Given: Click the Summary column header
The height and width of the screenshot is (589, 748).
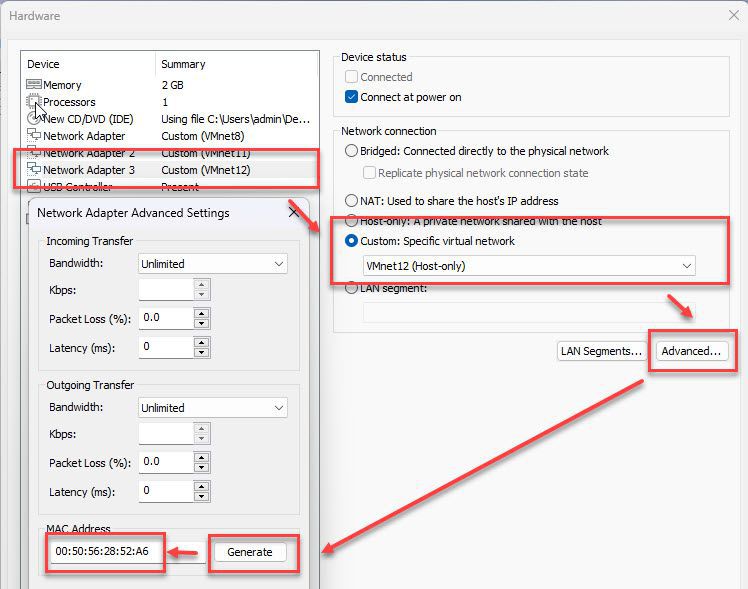Looking at the screenshot, I should point(237,64).
